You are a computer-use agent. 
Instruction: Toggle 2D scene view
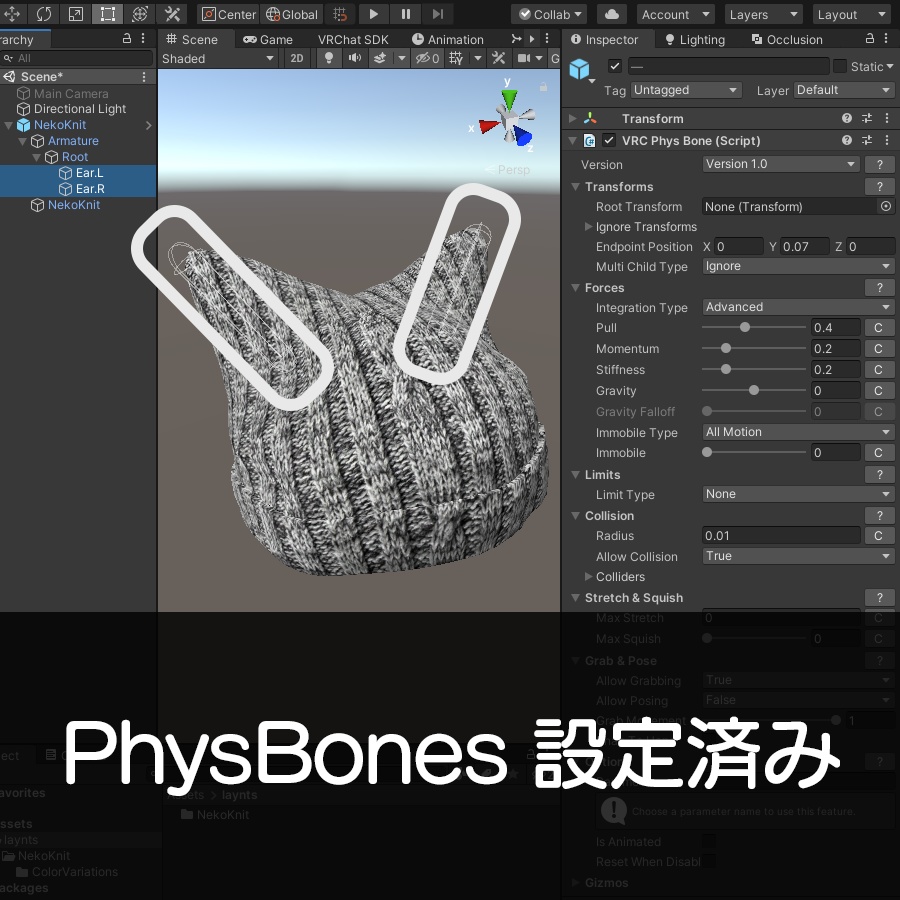click(x=297, y=59)
